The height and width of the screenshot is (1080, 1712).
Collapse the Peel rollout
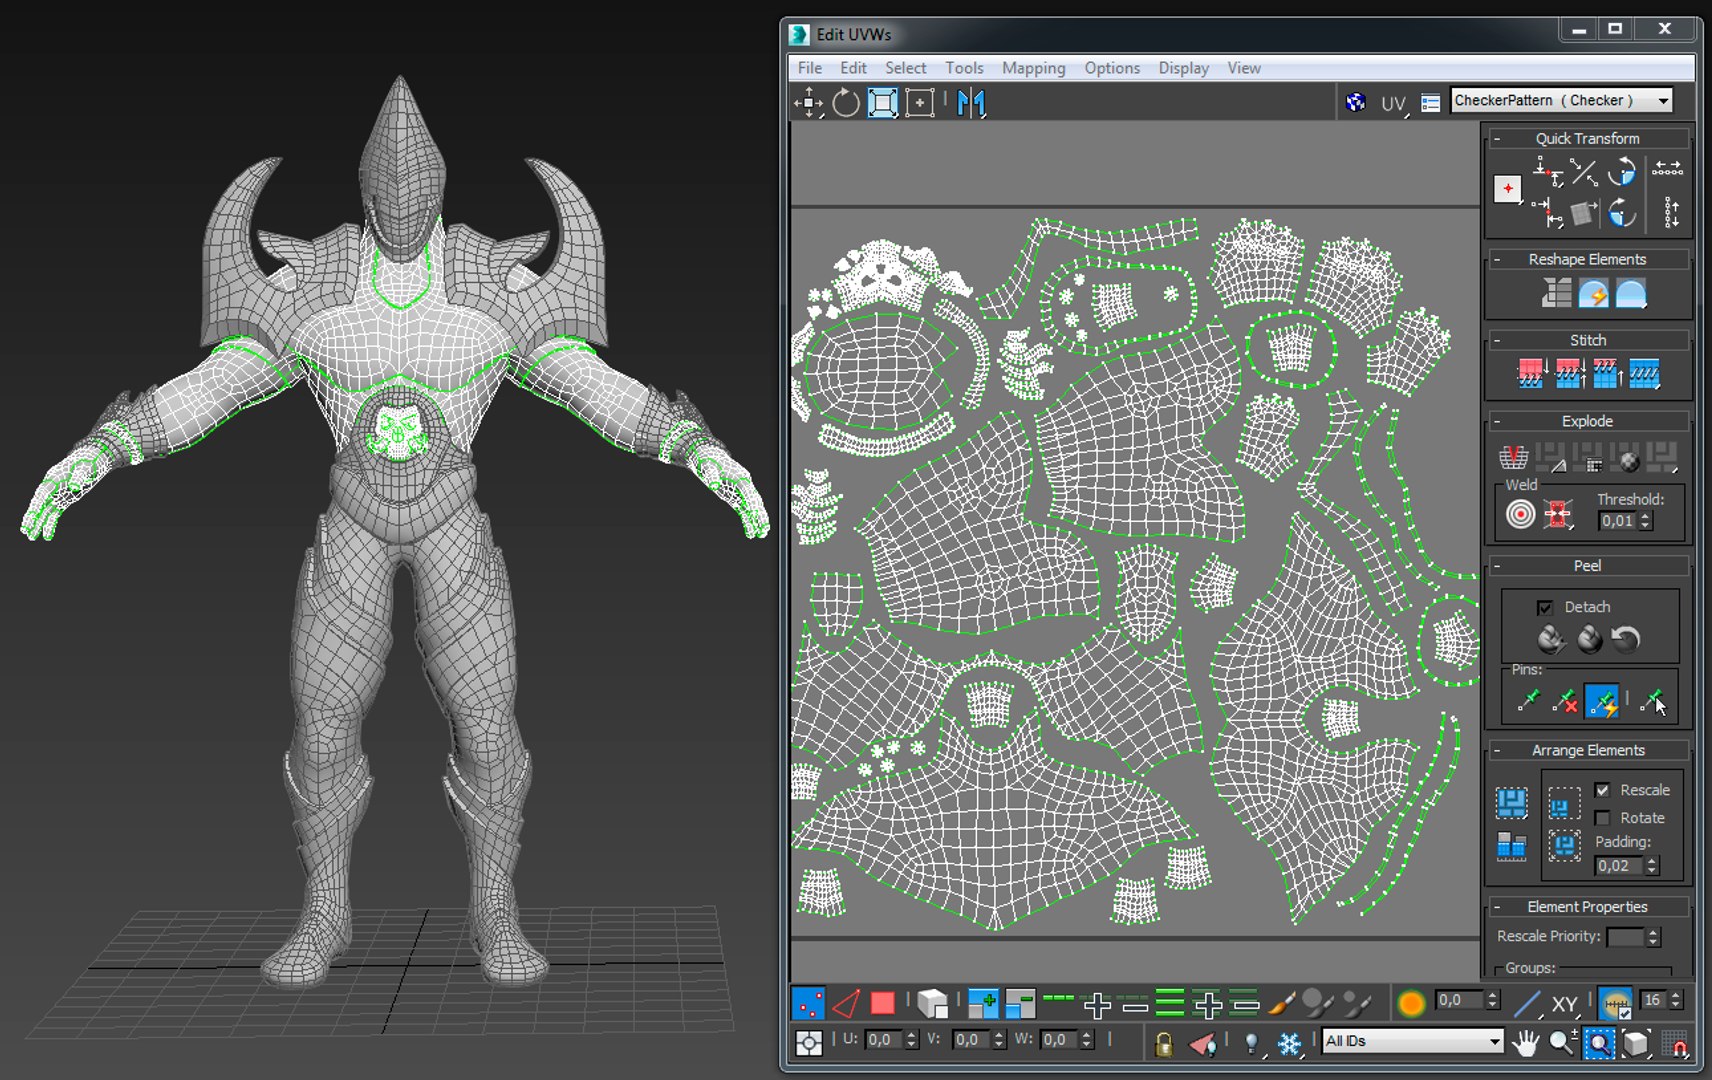click(1497, 566)
